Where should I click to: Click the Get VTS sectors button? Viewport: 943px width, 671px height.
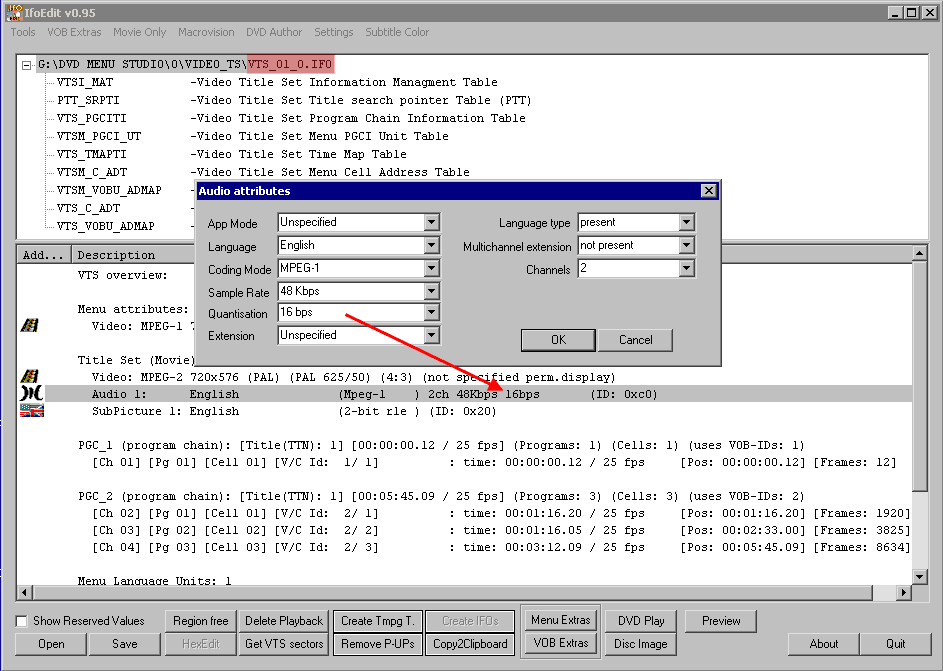(x=284, y=644)
